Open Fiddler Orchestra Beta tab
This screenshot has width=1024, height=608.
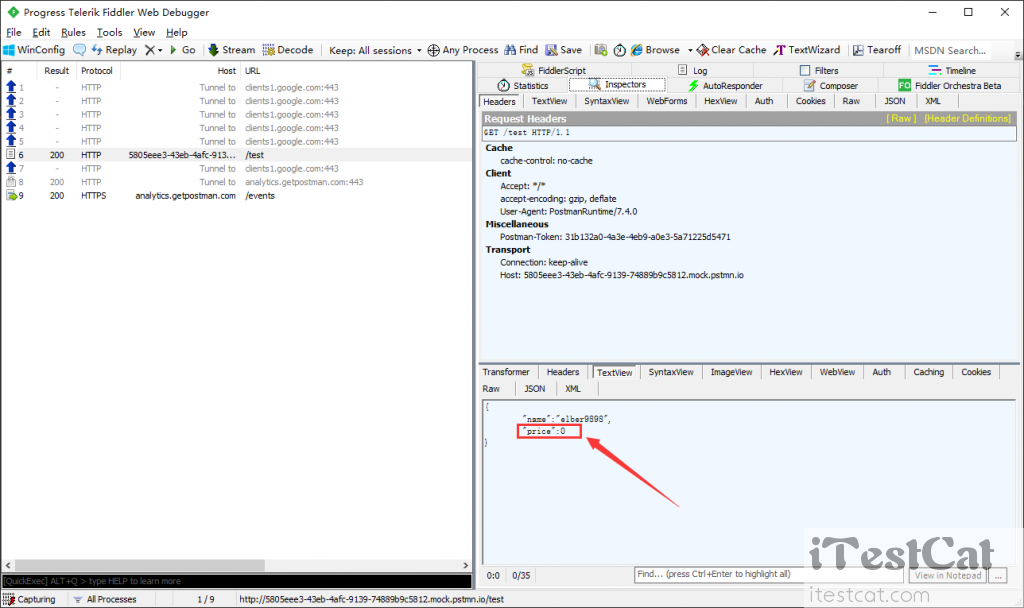pos(950,86)
